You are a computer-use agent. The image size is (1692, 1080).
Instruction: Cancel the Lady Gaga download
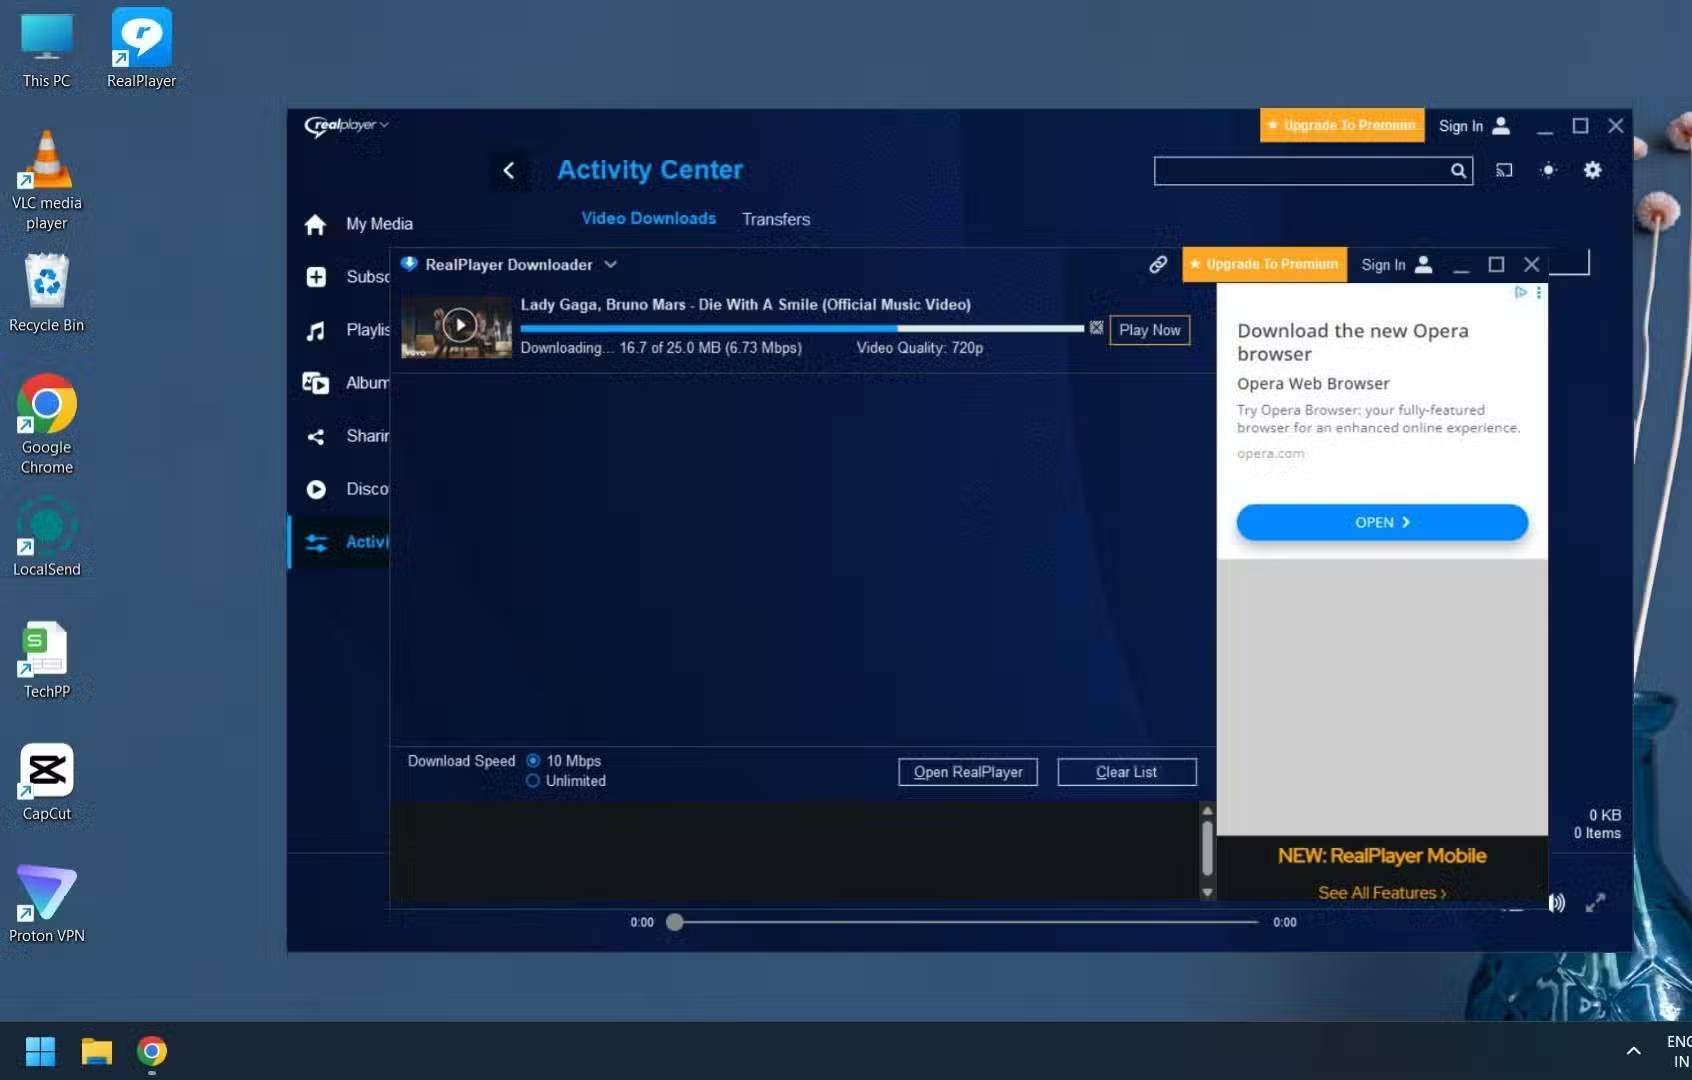1096,327
